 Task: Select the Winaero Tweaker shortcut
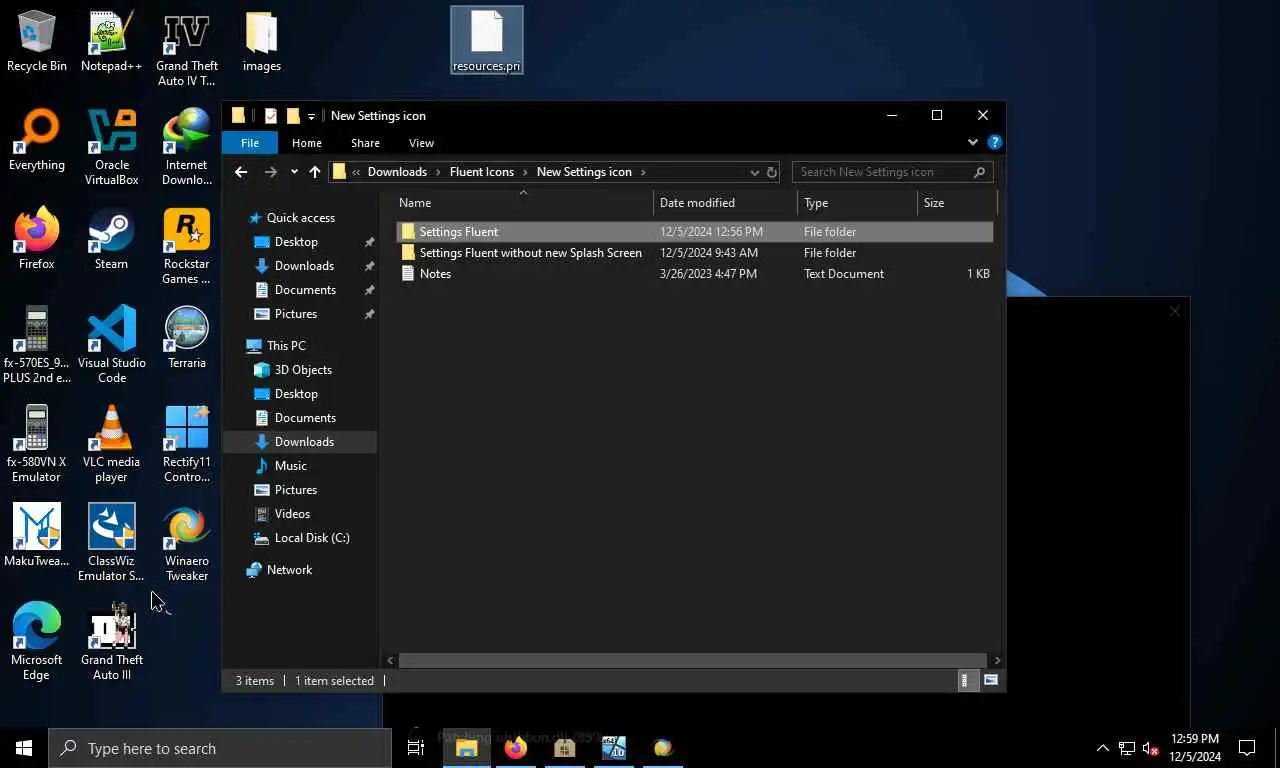click(186, 544)
